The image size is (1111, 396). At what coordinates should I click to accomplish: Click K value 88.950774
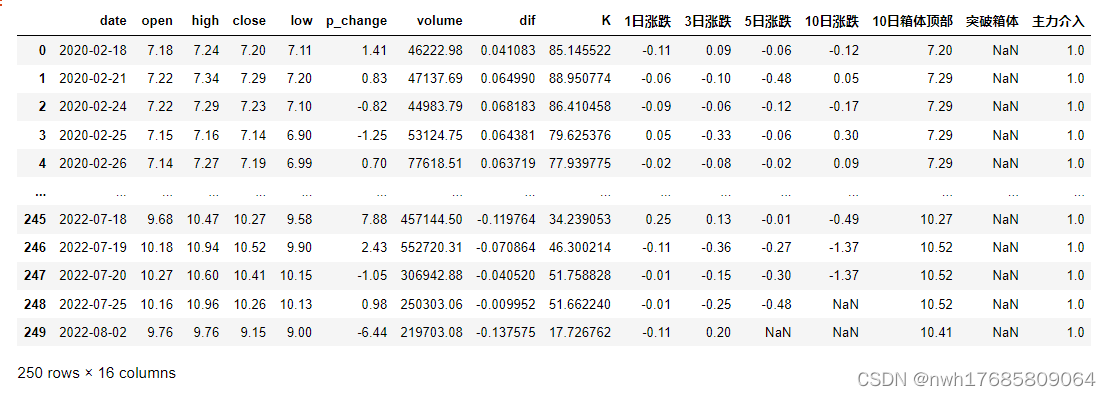[580, 78]
